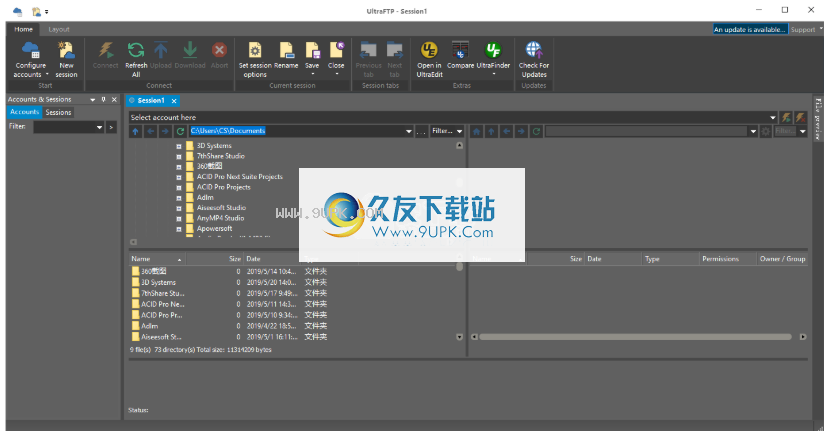Open Accounts & Sessions panel options arrow
824x431 pixels.
click(x=92, y=99)
